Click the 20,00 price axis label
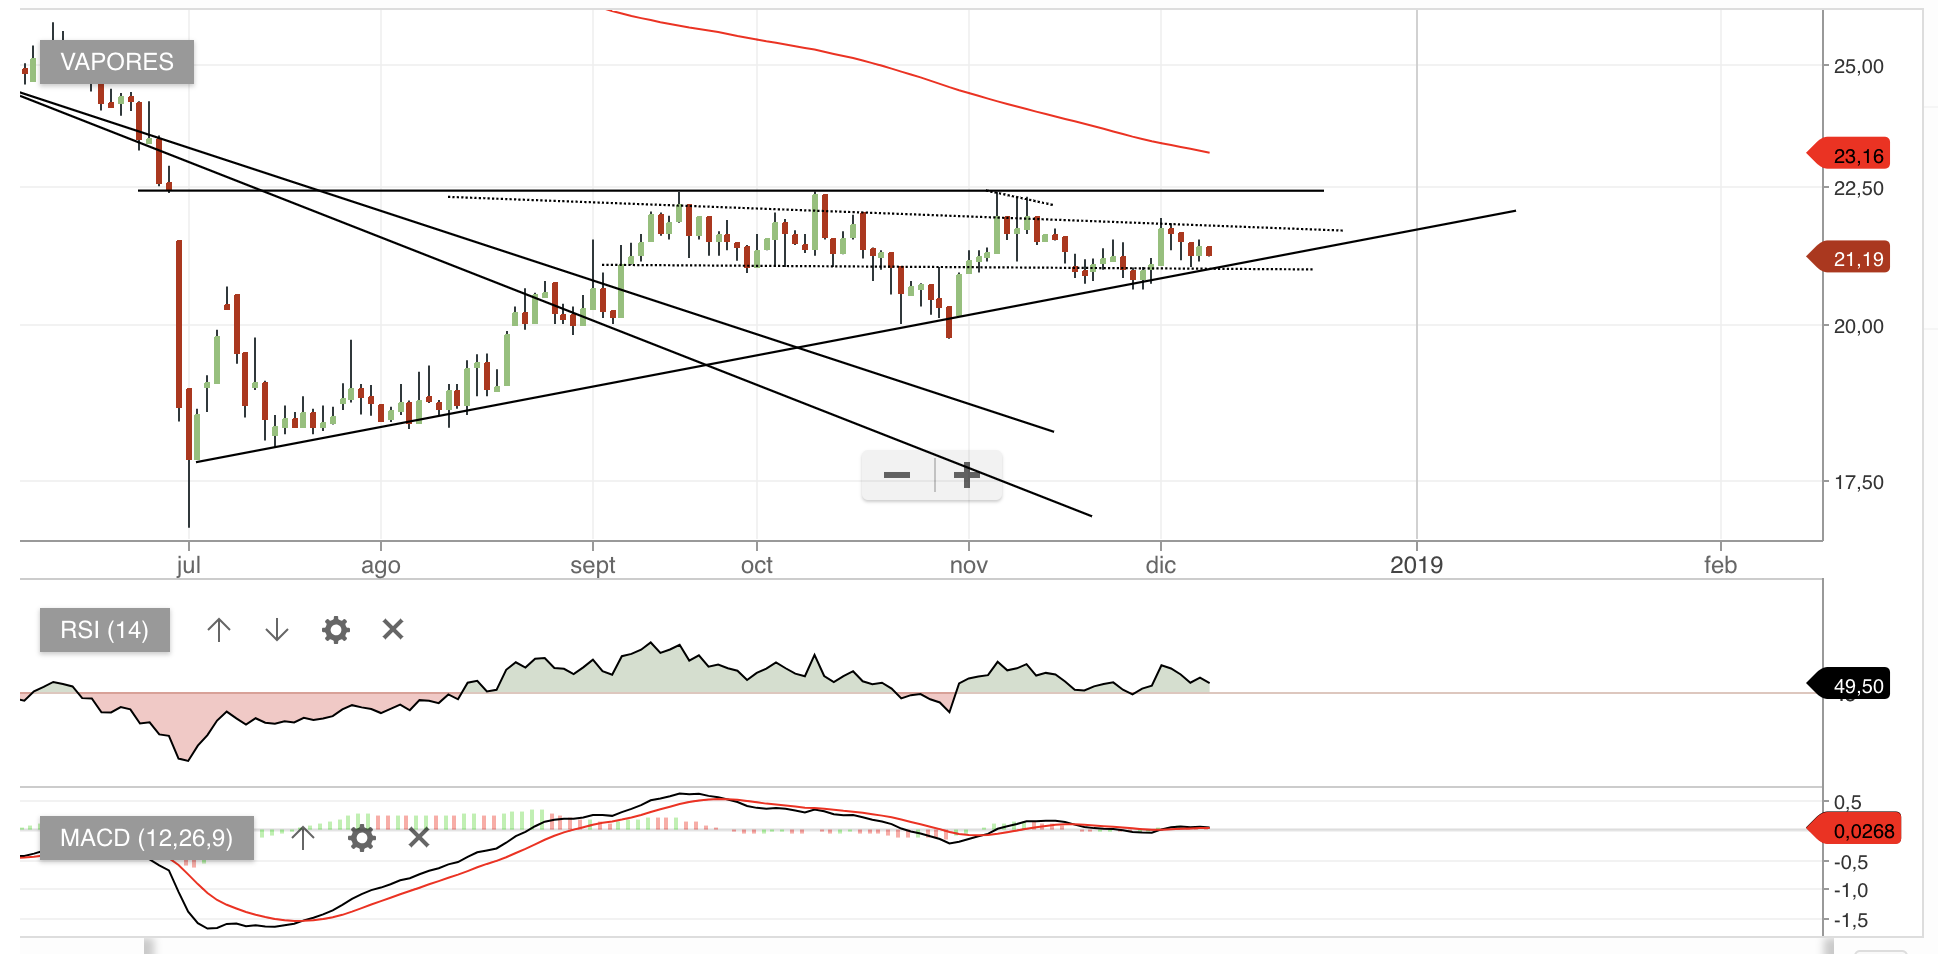The width and height of the screenshot is (1938, 954). tap(1858, 326)
